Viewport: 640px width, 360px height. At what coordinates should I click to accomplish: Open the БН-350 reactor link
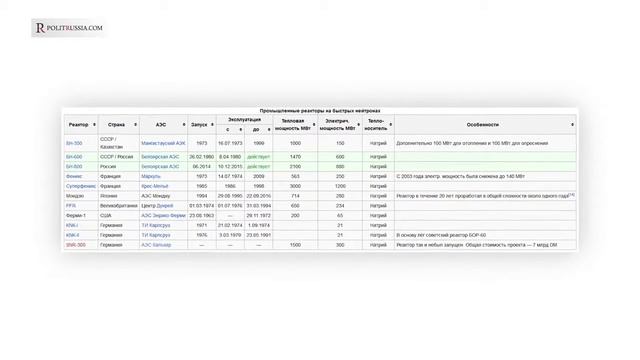coord(74,143)
